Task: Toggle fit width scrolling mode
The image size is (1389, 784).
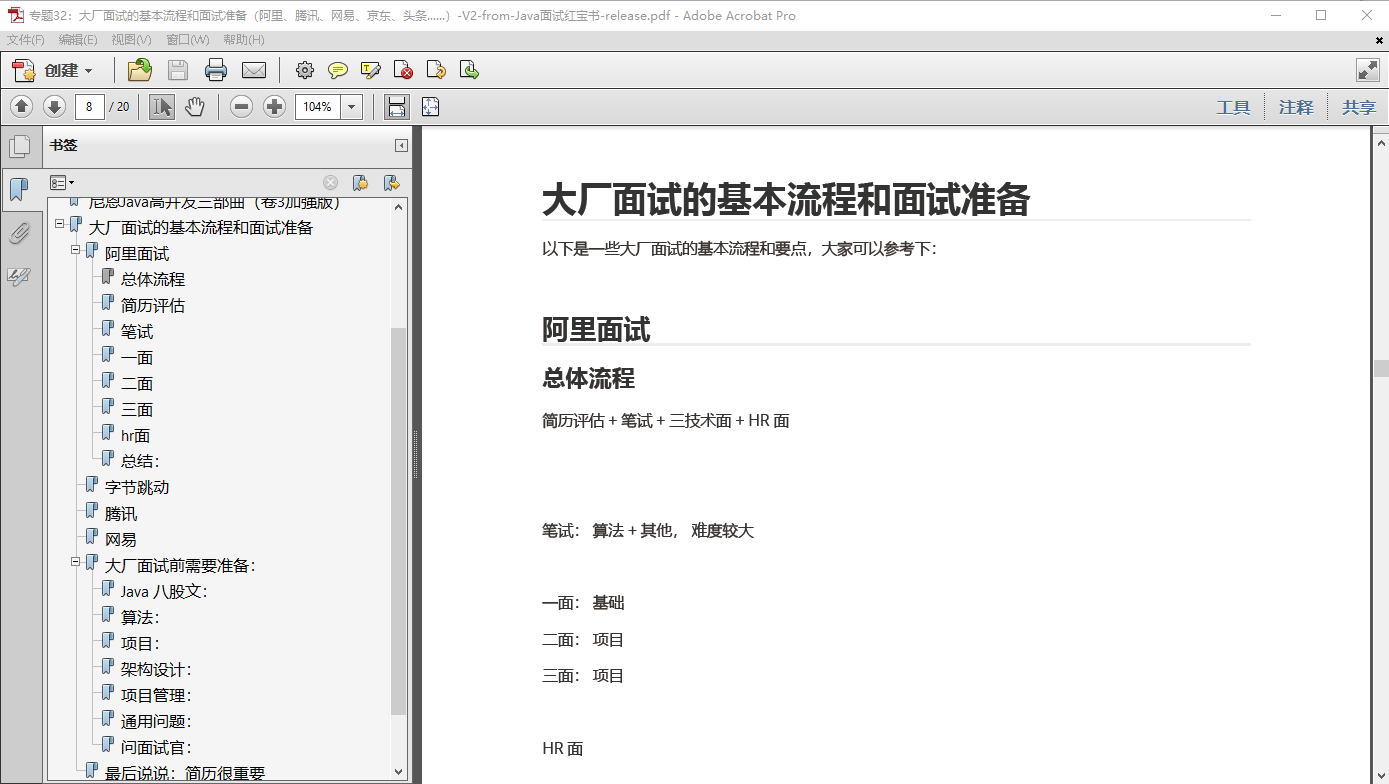Action: pos(396,106)
